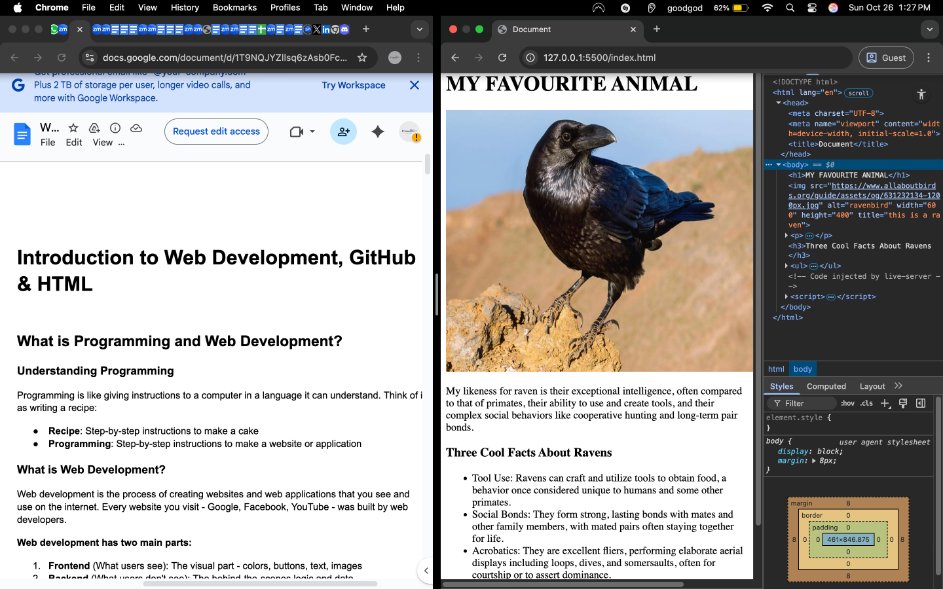Expand the ul element in DevTools tree
This screenshot has width=943, height=589.
click(787, 266)
